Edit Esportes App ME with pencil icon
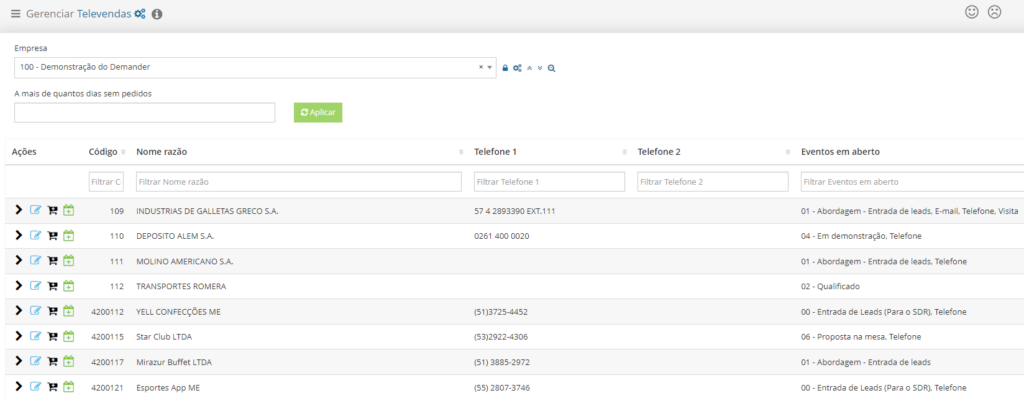The width and height of the screenshot is (1024, 398). 36,386
